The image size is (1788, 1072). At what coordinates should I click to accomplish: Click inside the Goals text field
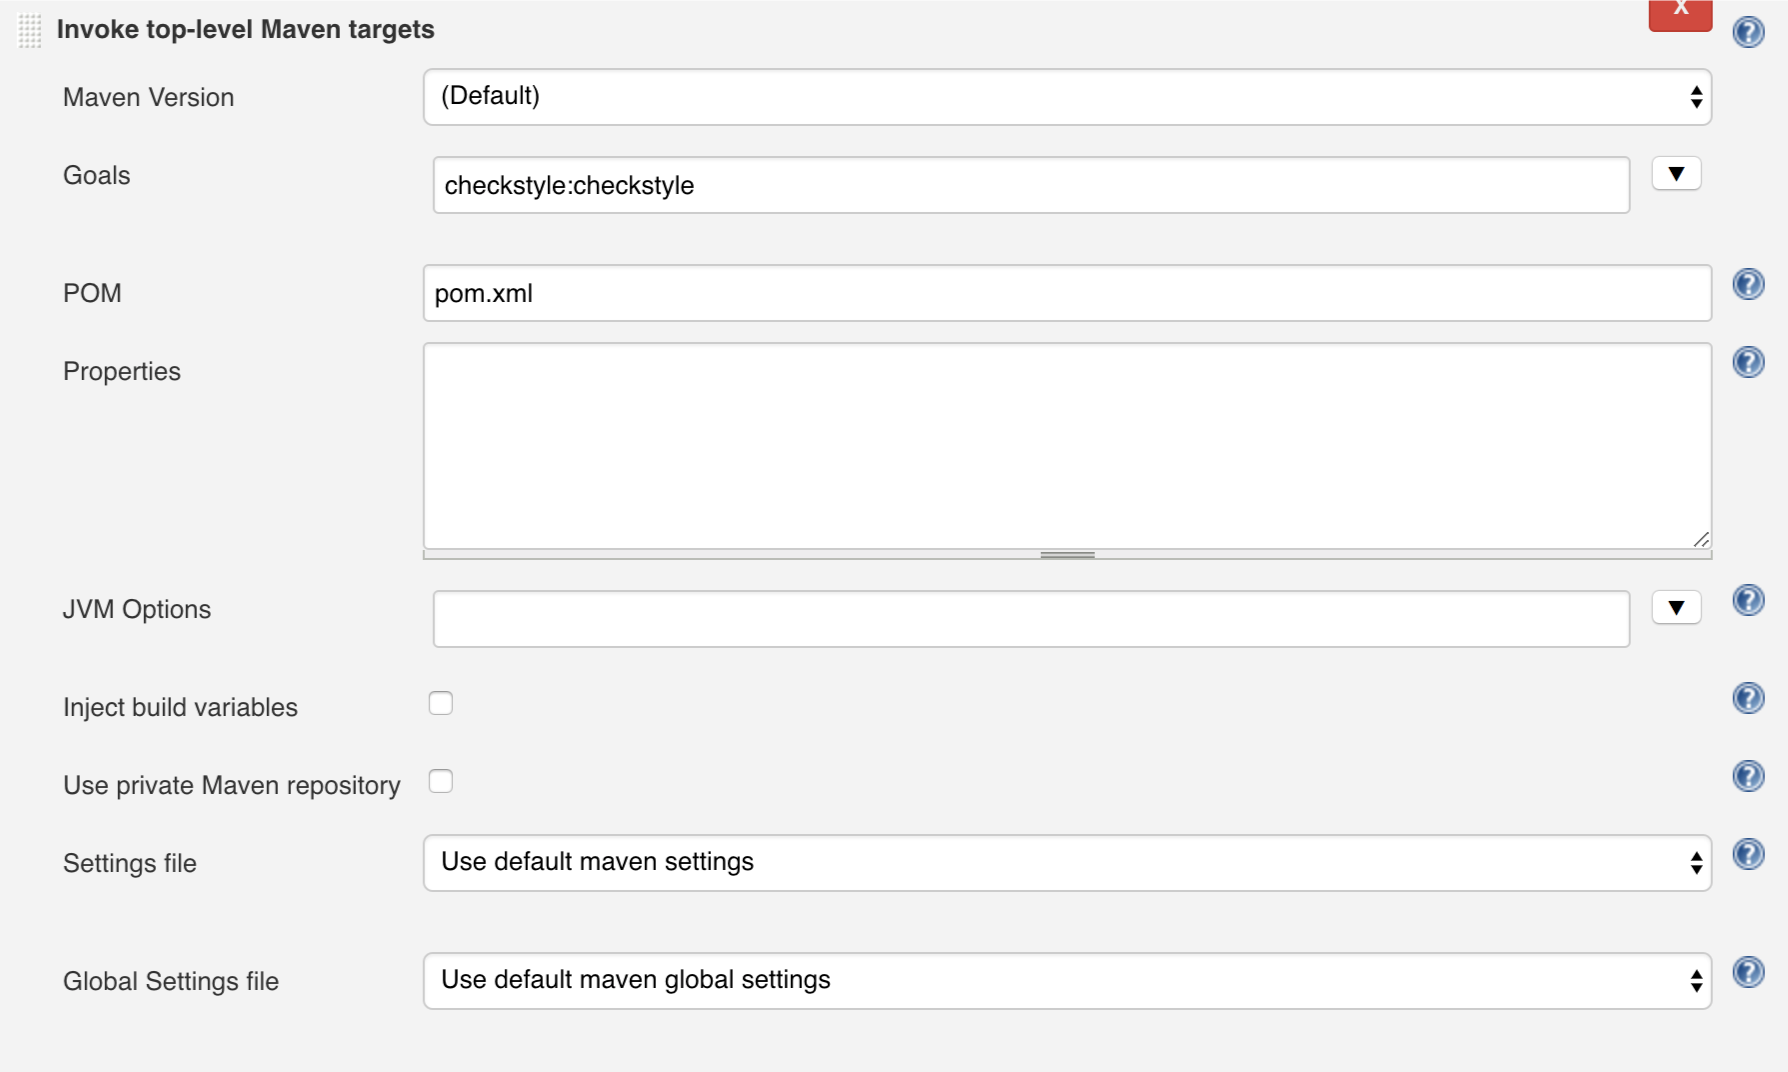point(1030,185)
